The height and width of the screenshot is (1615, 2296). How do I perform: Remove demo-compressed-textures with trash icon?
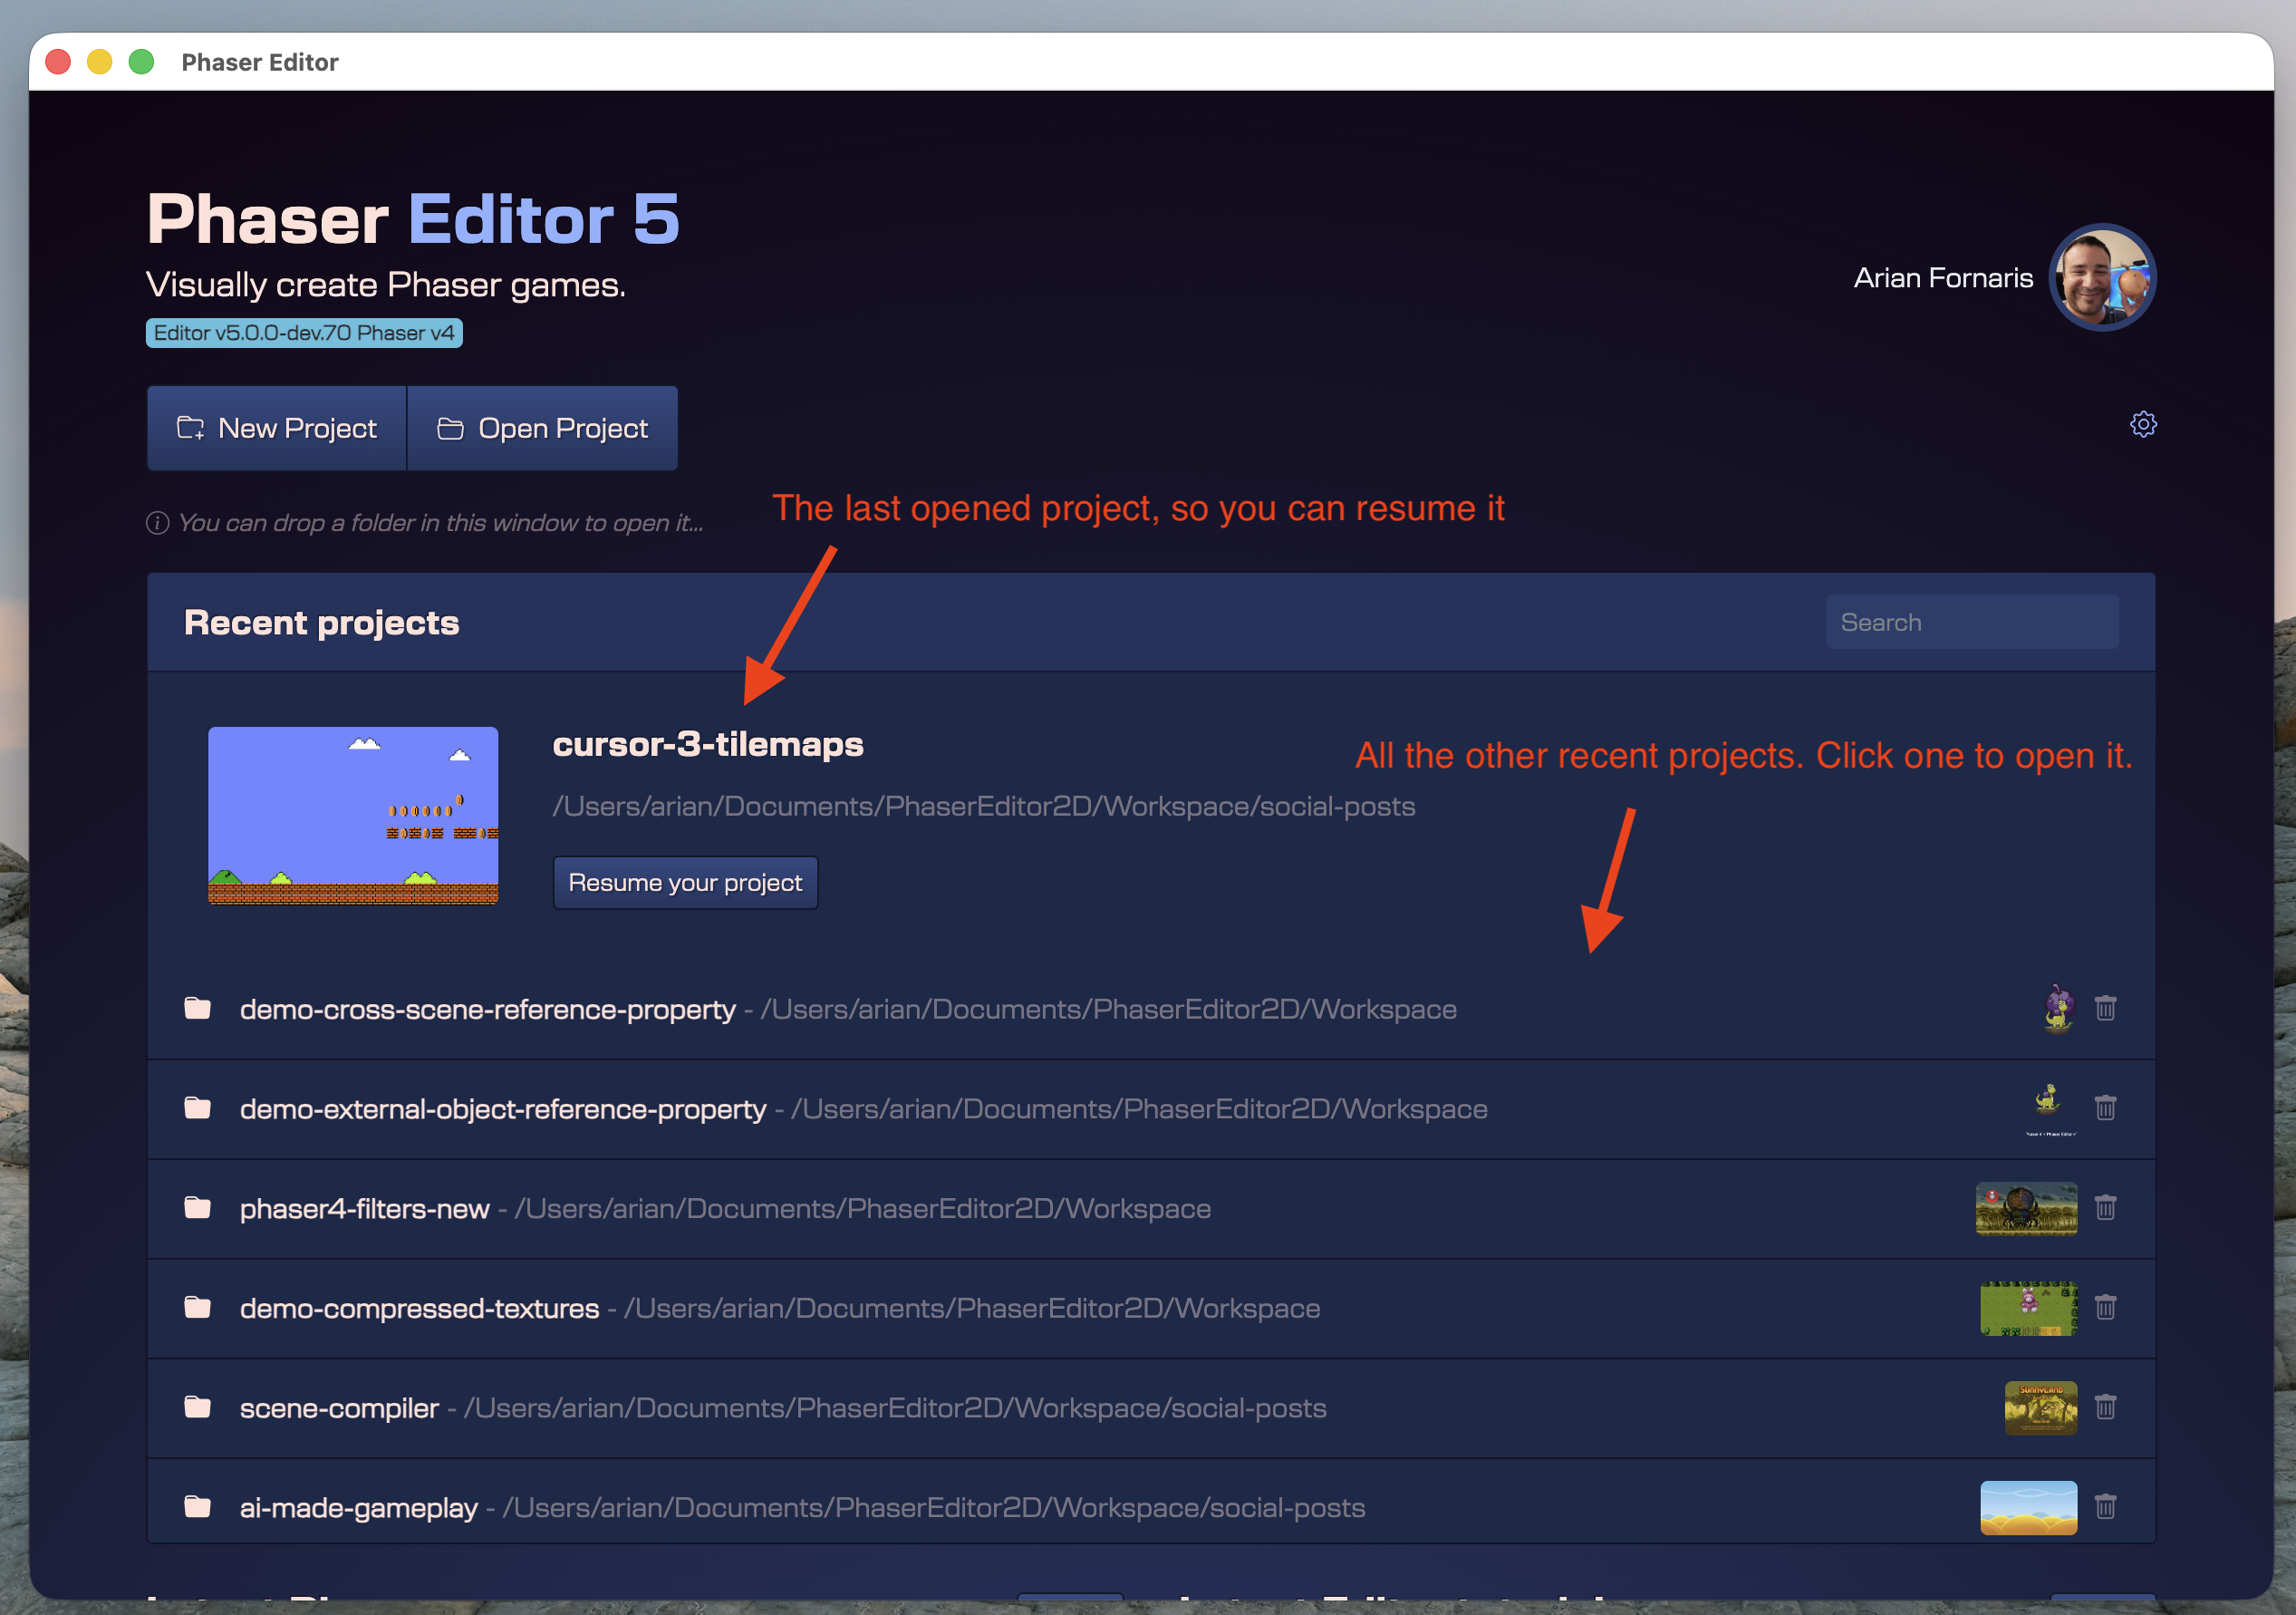pos(2106,1307)
